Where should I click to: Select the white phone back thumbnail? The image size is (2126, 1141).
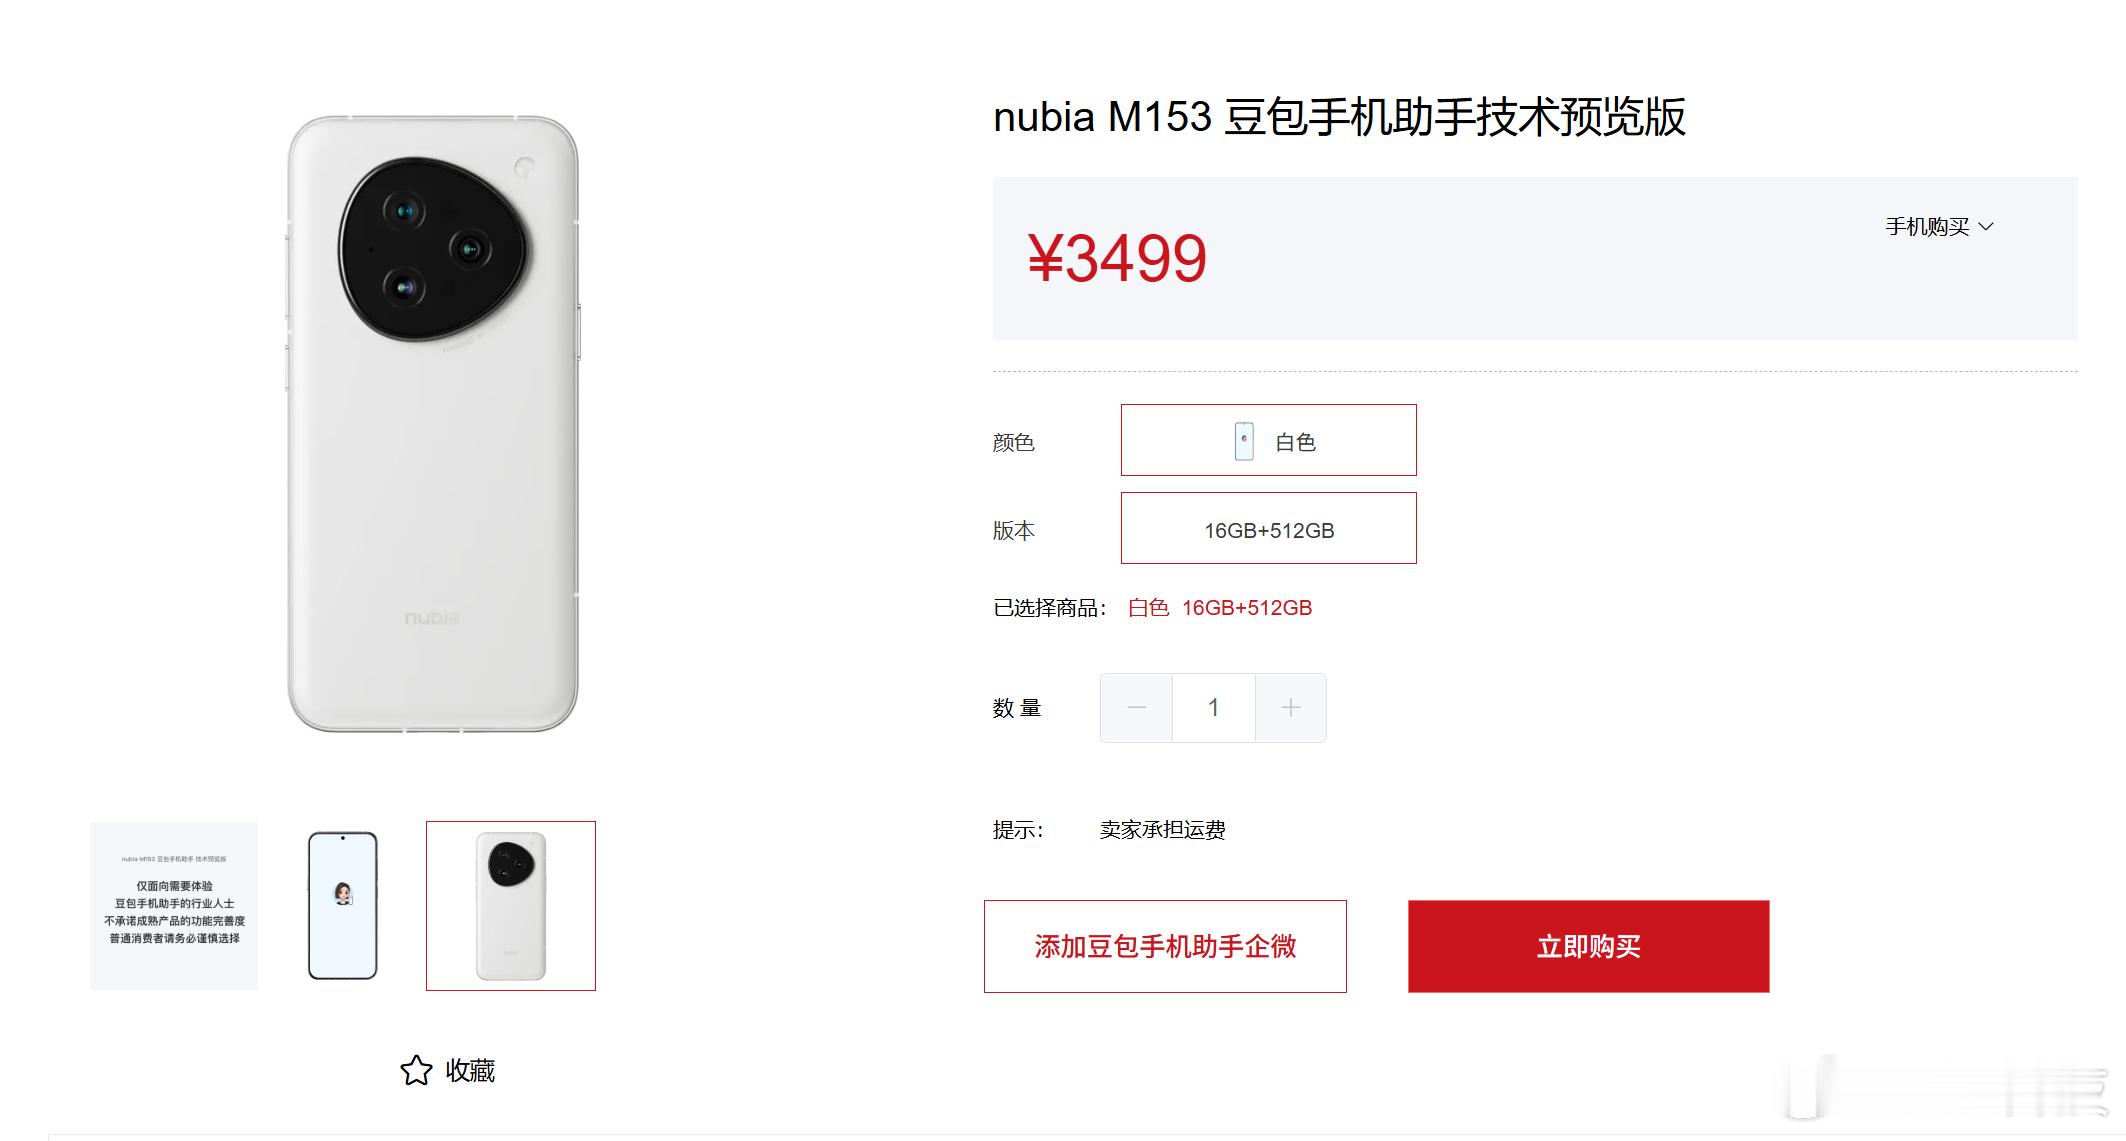click(511, 906)
